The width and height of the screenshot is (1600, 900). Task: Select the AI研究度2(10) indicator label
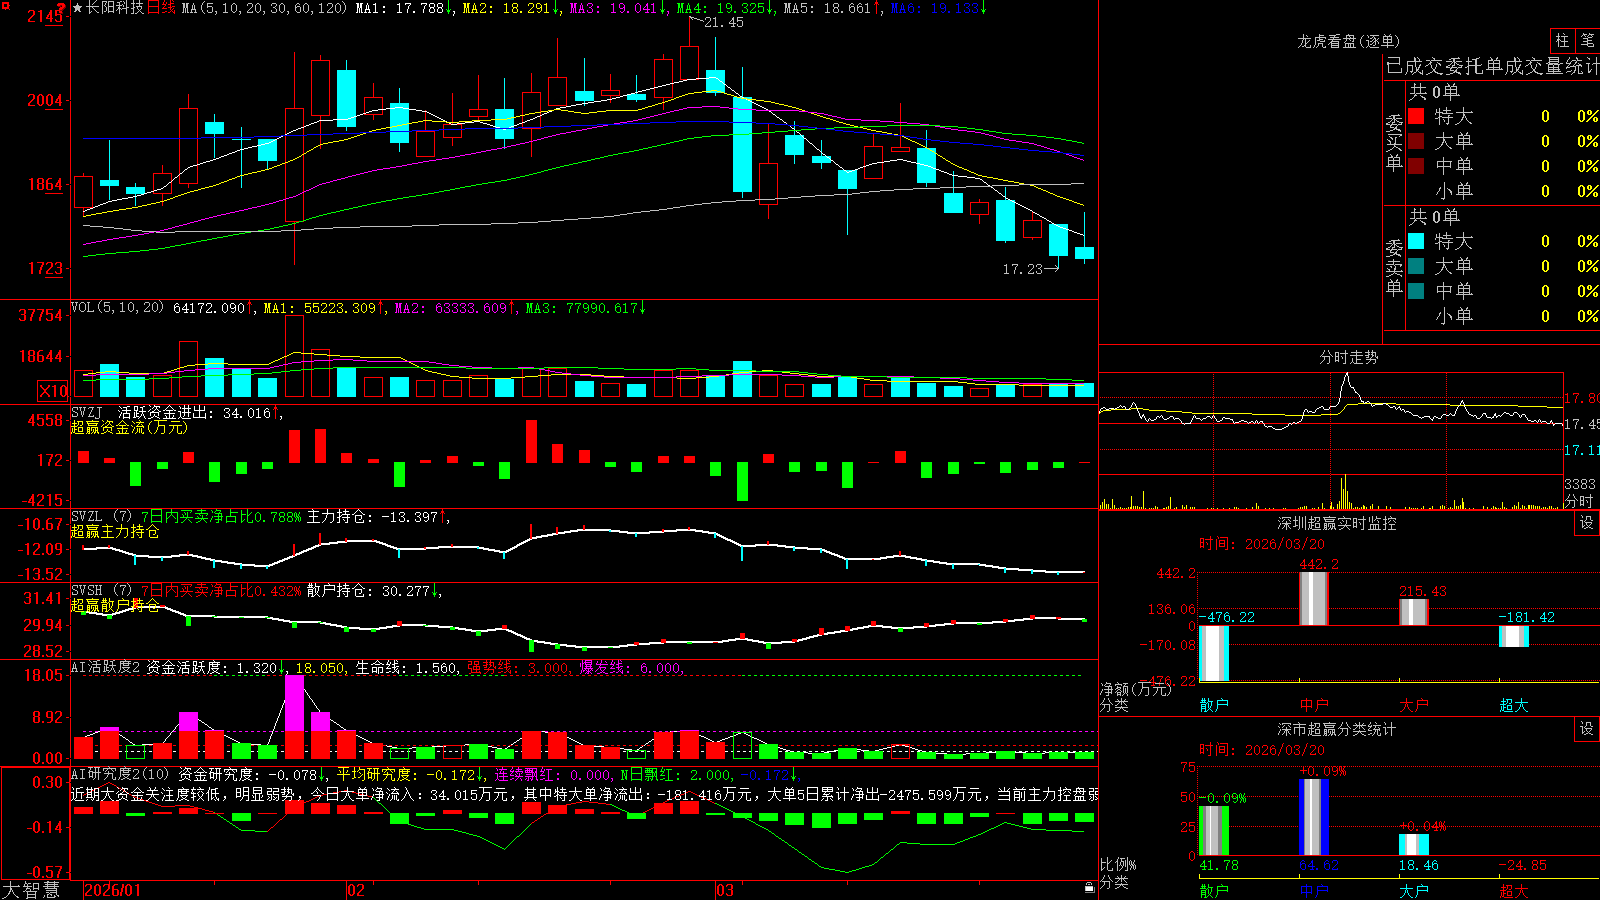tap(120, 774)
